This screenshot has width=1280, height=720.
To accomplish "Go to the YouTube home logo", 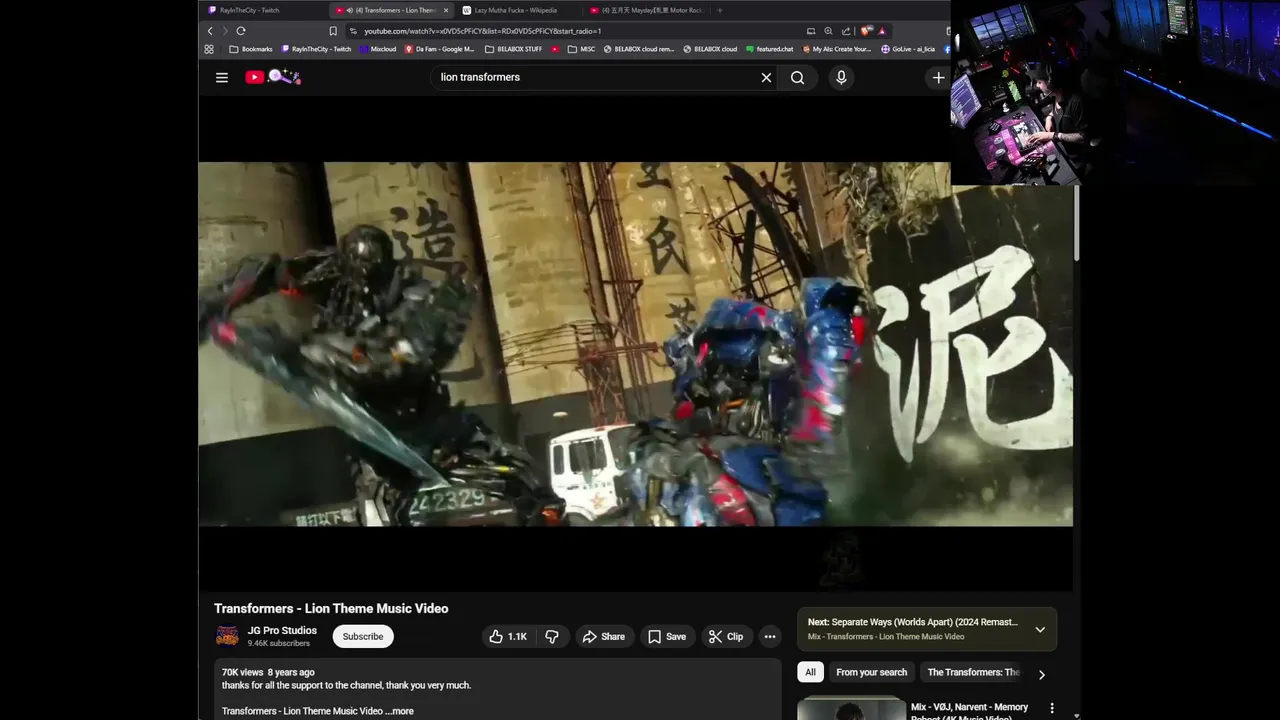I will (273, 77).
